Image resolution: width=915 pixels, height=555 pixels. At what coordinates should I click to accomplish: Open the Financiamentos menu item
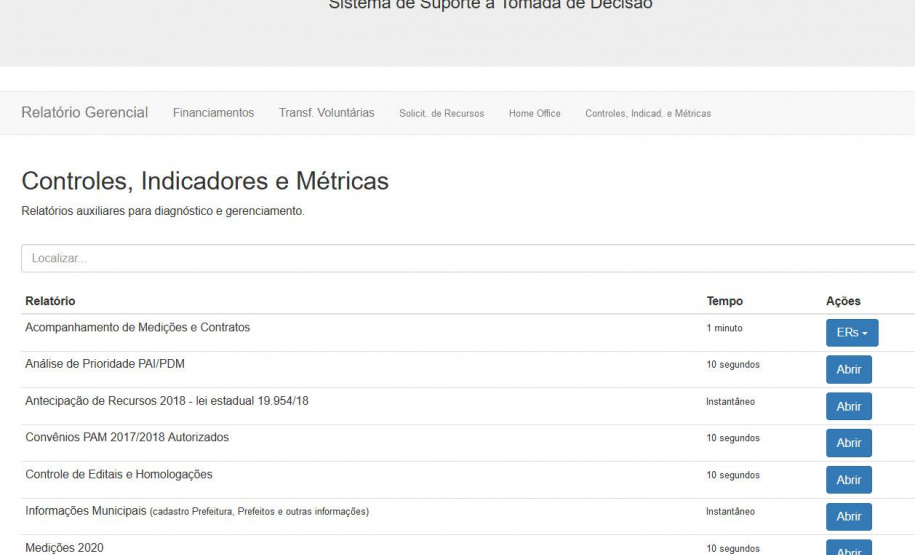point(214,113)
